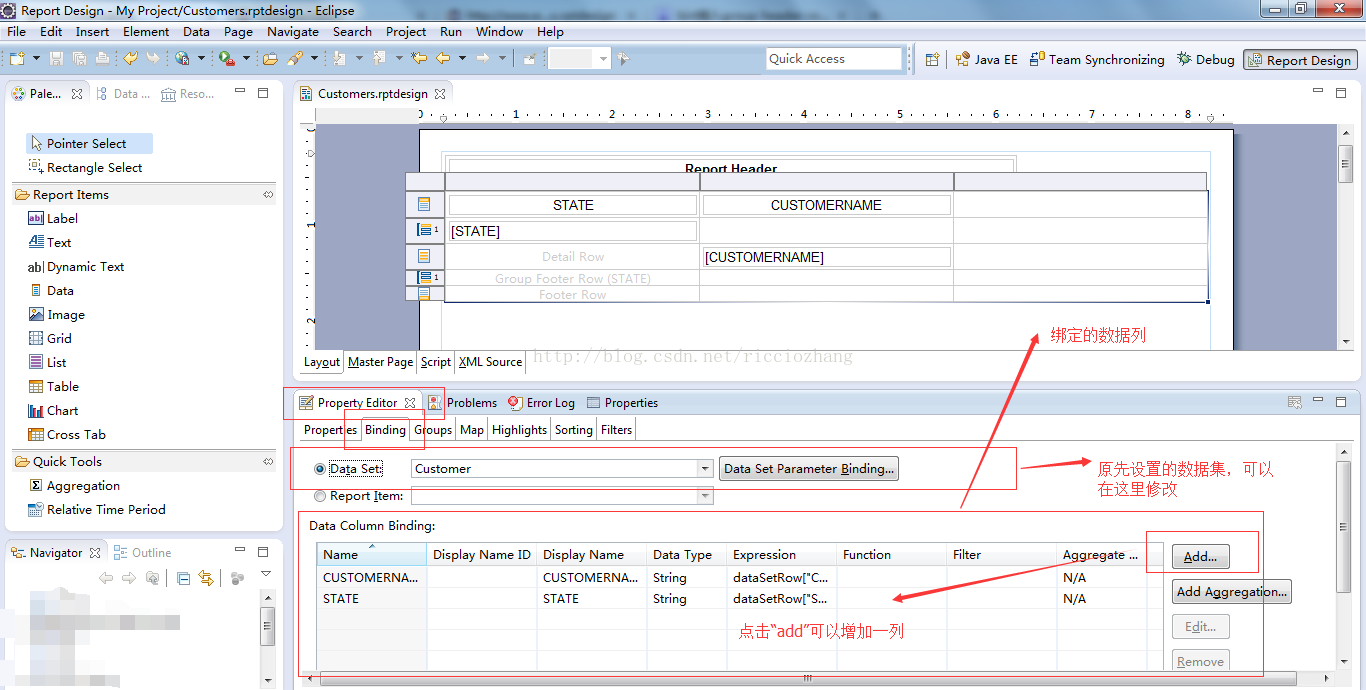Screen dimensions: 1366x690
Task: Open the Data Set Customer dropdown
Action: [x=705, y=469]
